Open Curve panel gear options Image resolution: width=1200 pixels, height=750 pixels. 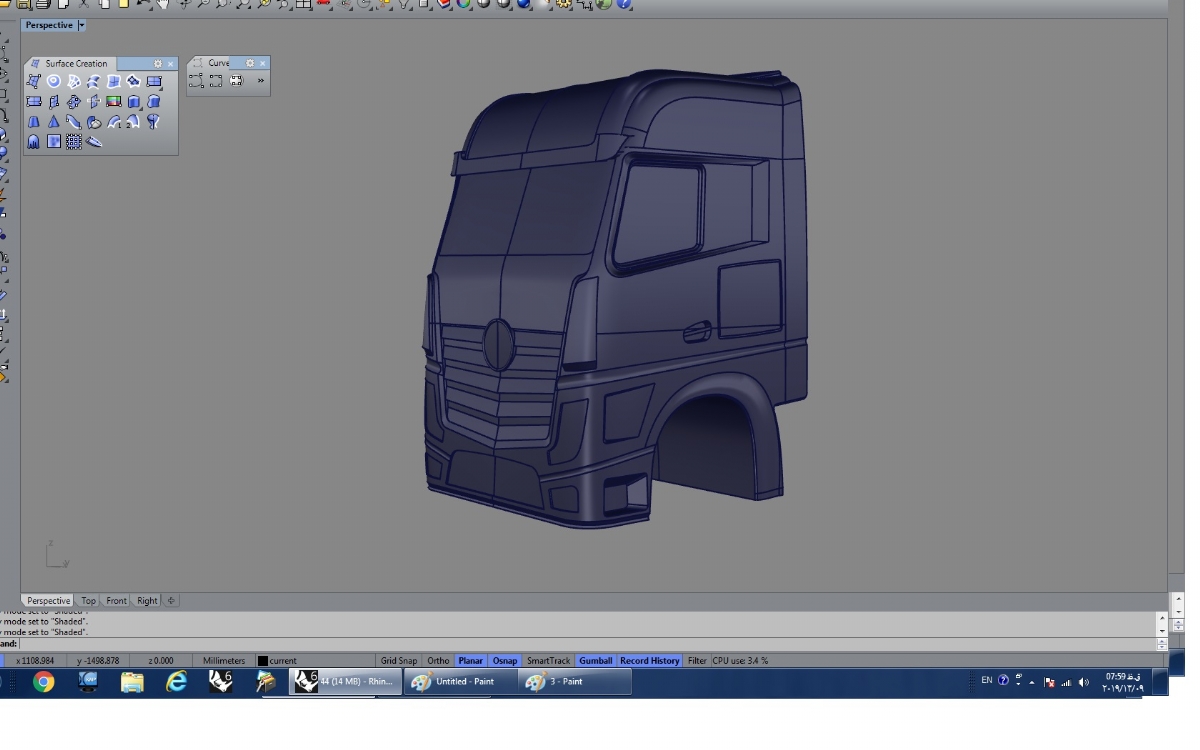pos(250,63)
